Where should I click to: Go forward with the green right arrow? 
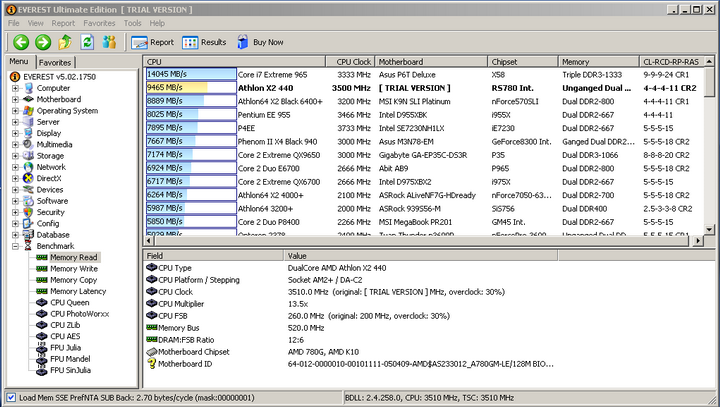(x=43, y=42)
